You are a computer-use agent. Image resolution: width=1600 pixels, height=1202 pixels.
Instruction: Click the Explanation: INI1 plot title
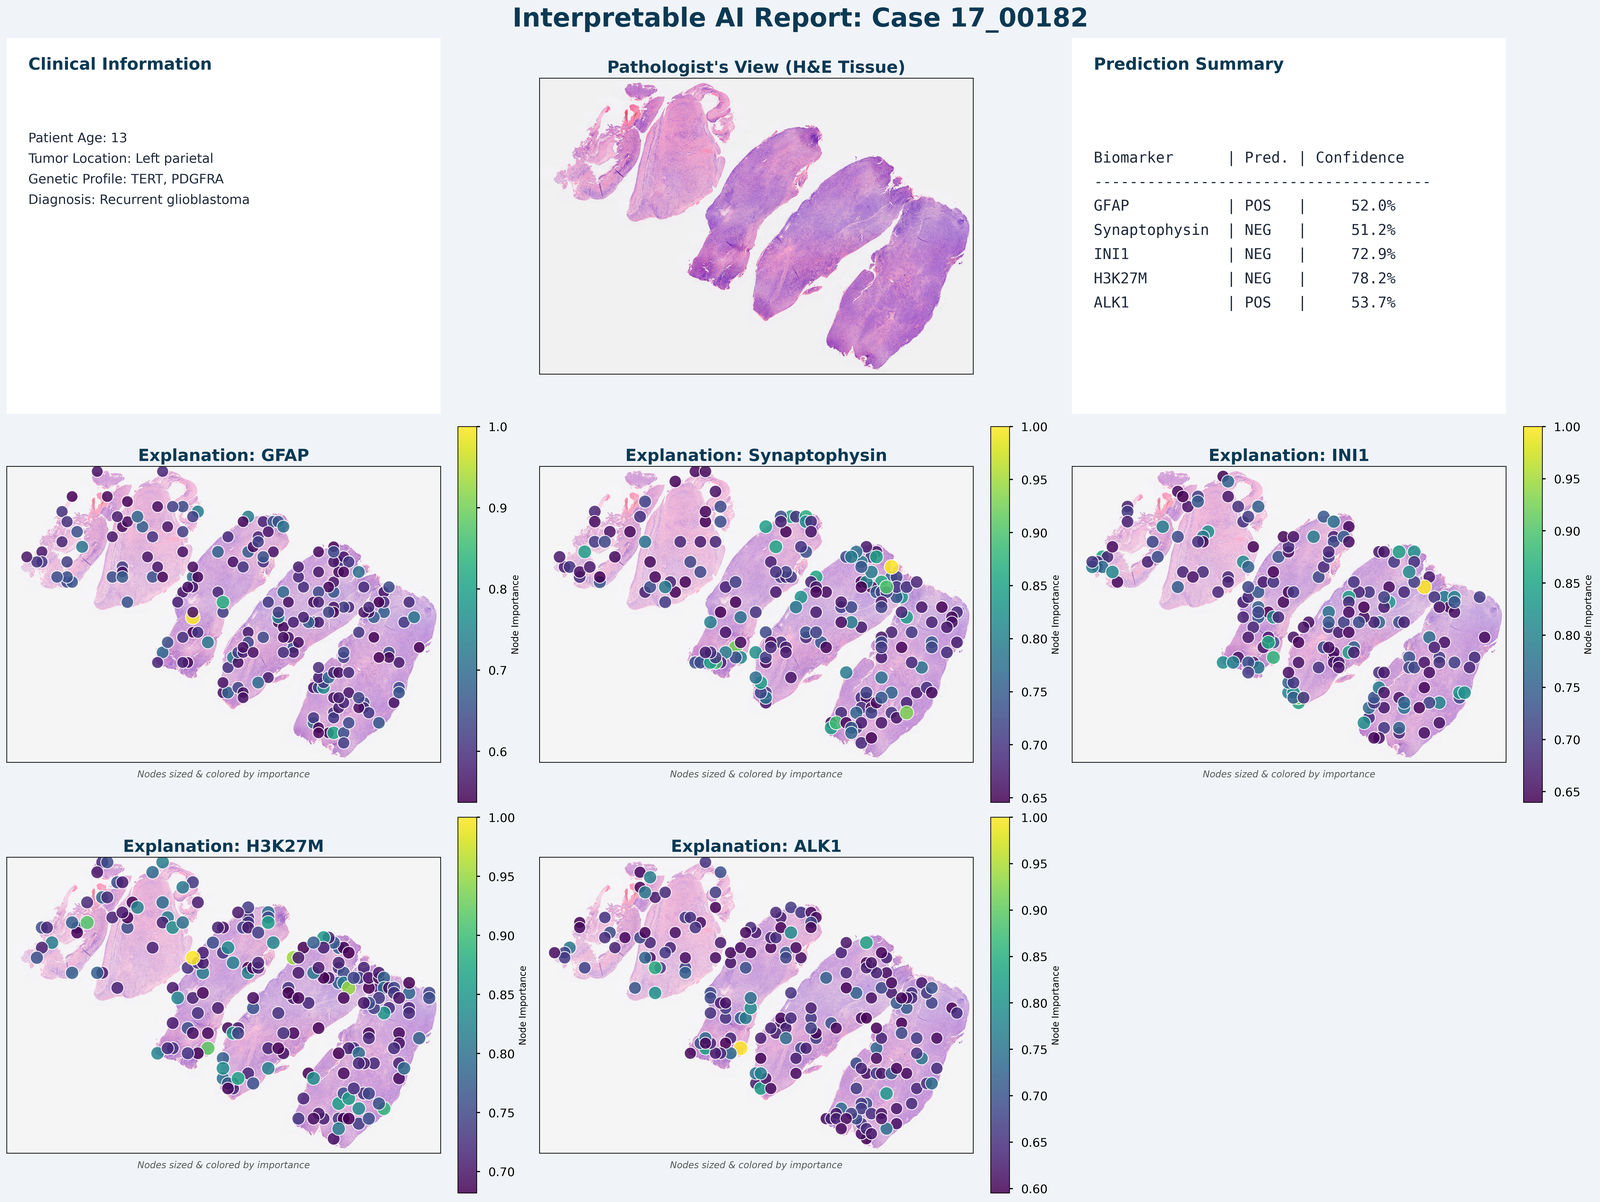(x=1289, y=455)
